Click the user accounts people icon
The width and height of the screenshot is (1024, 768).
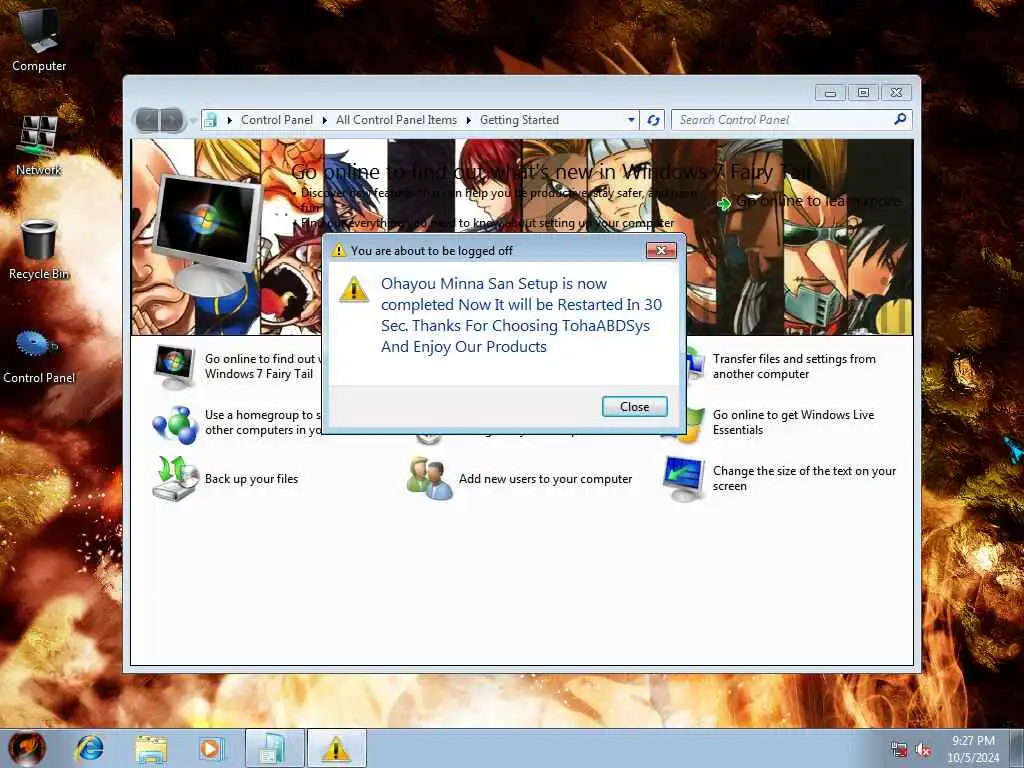(x=429, y=479)
